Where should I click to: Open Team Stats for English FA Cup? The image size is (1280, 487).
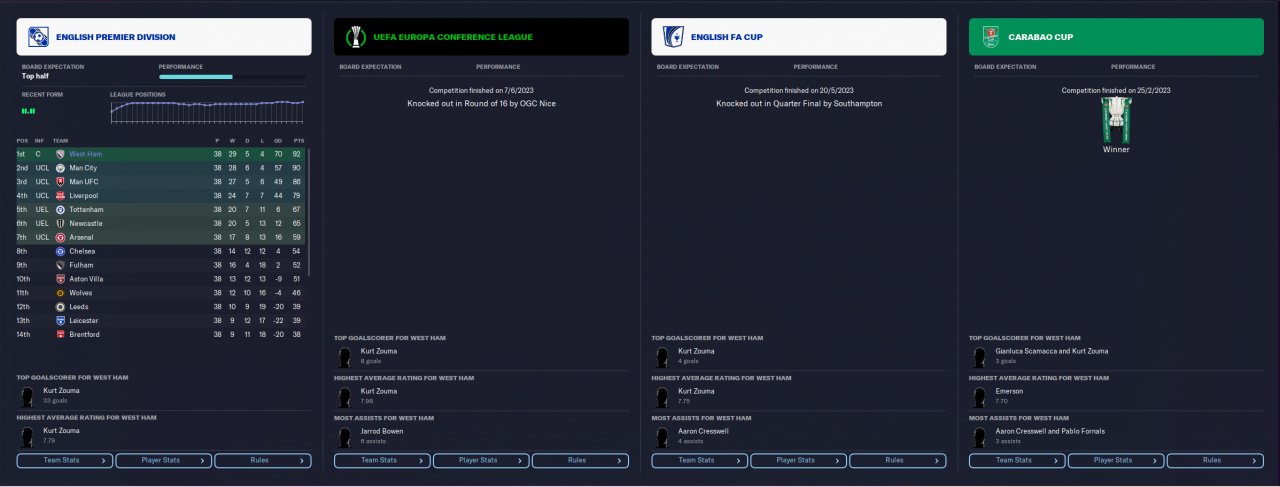tap(699, 461)
